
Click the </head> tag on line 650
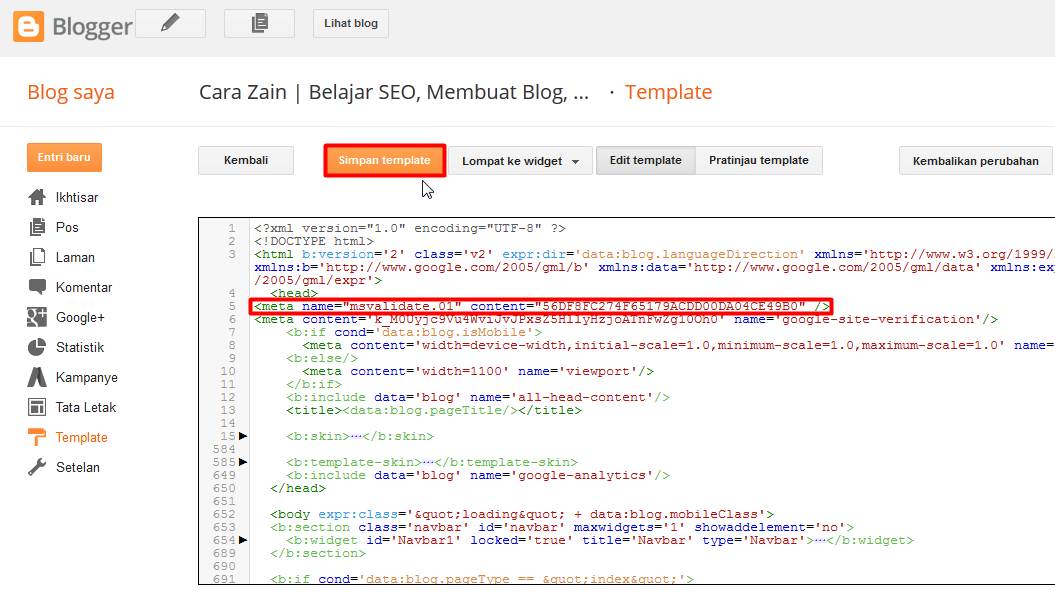point(297,488)
